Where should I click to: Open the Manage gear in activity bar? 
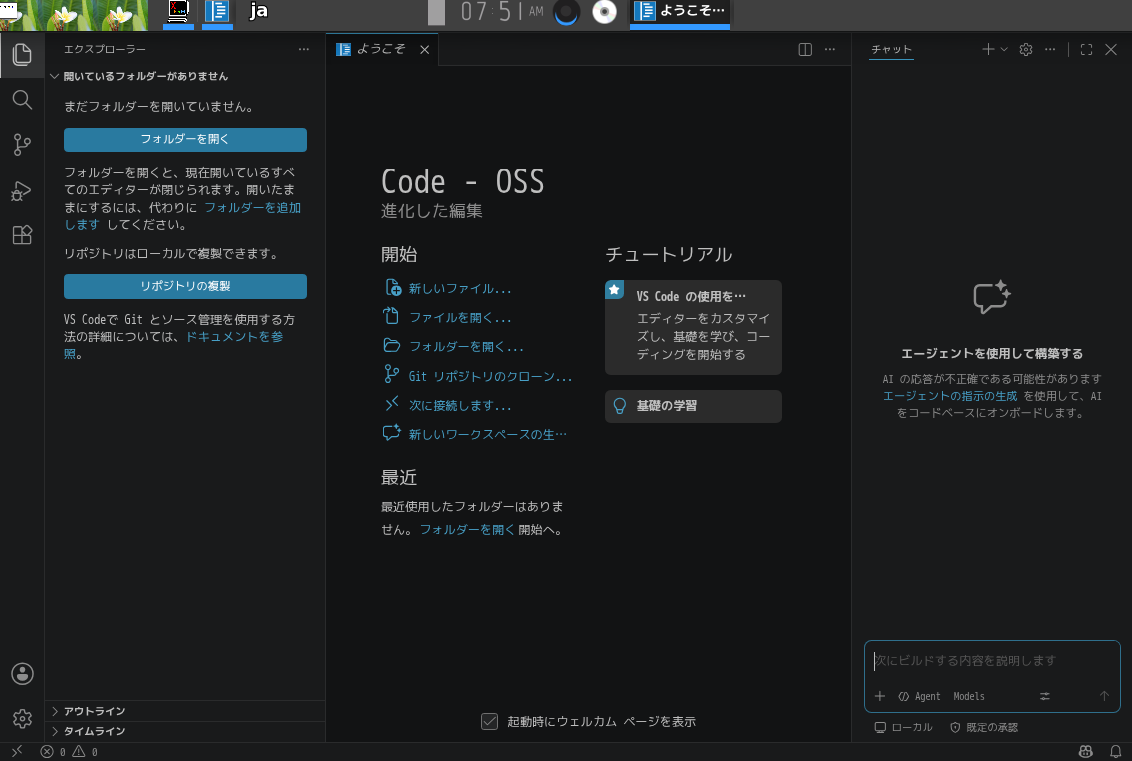click(22, 718)
